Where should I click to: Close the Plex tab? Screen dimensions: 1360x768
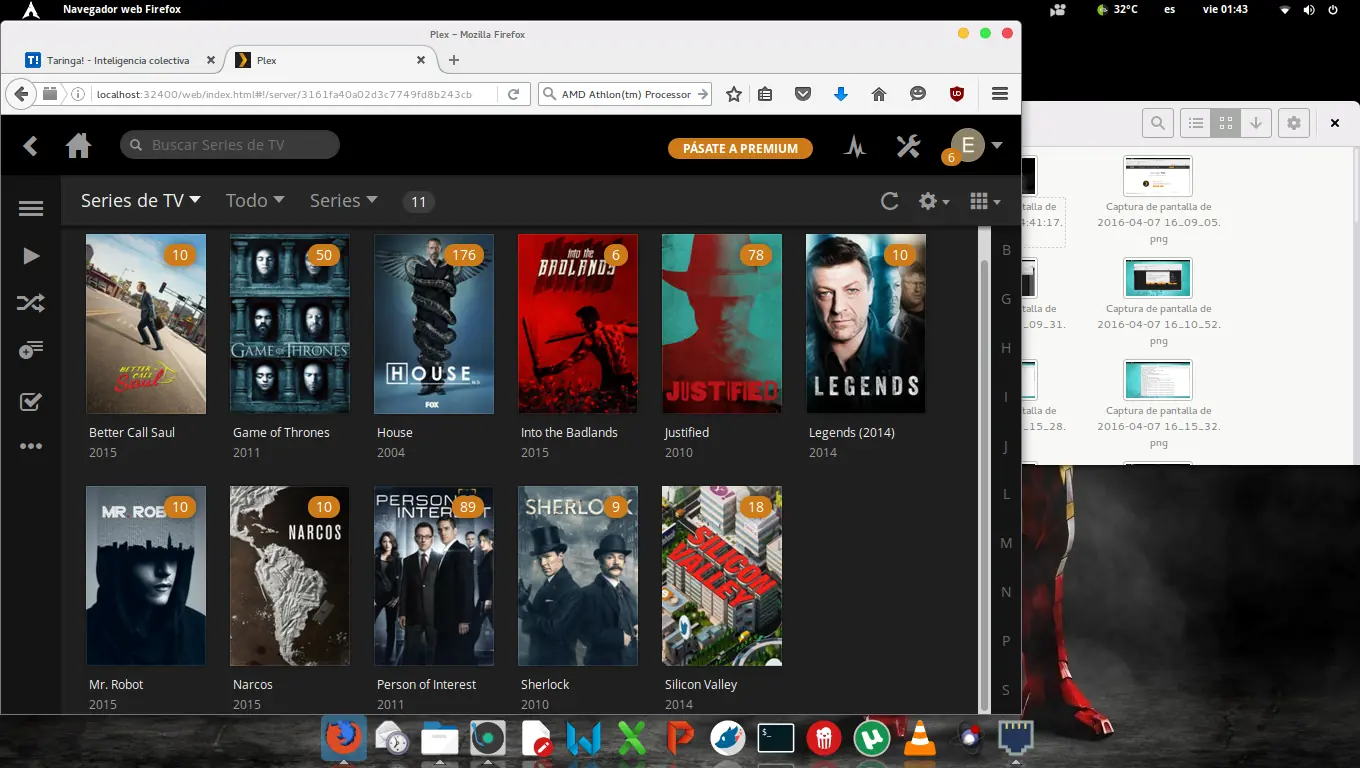pos(421,60)
